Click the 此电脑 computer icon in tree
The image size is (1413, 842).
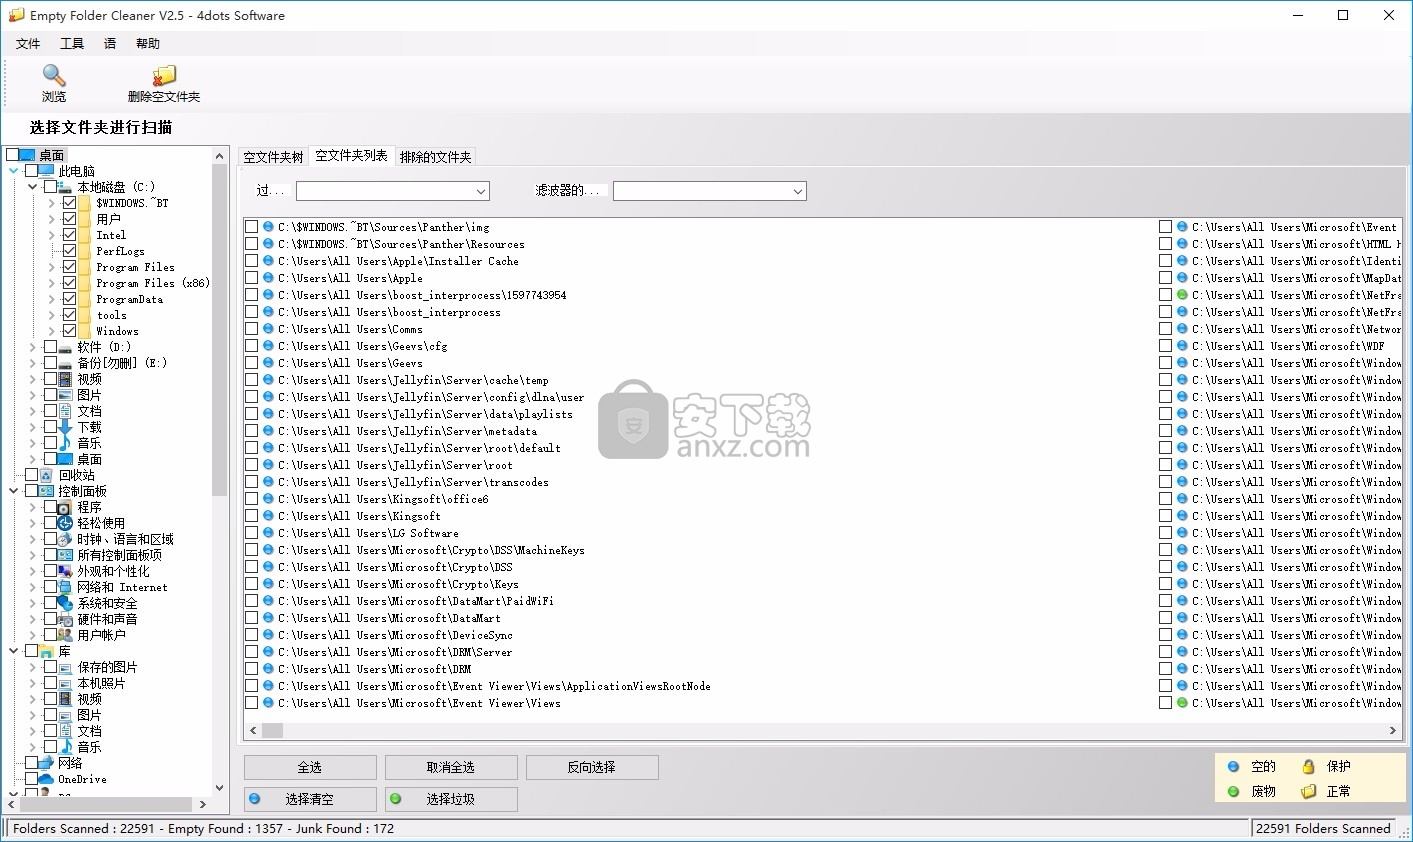[x=46, y=171]
